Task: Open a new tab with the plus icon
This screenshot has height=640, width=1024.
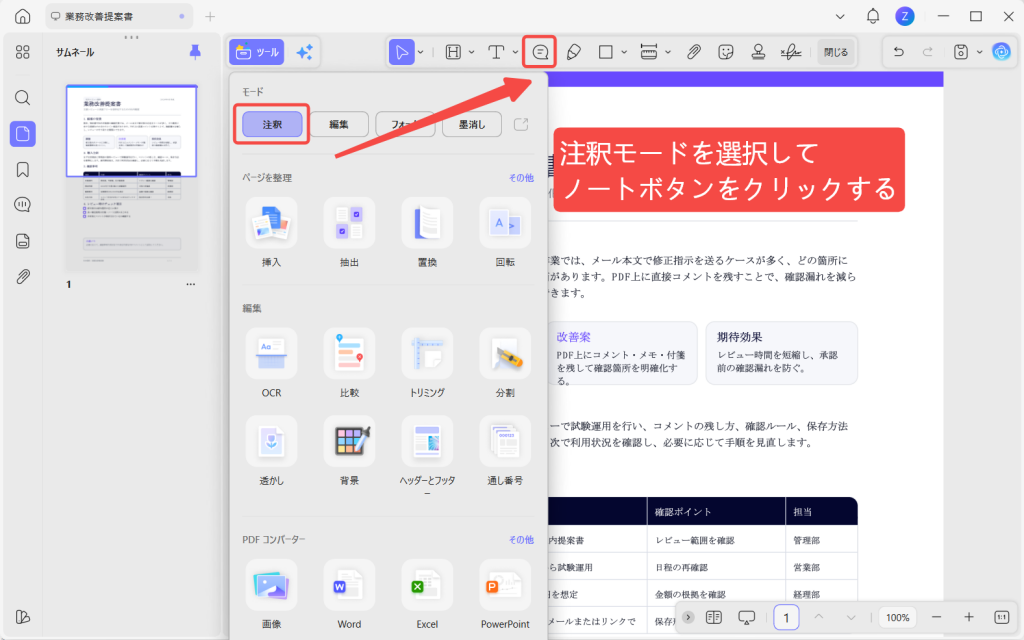Action: (x=210, y=16)
